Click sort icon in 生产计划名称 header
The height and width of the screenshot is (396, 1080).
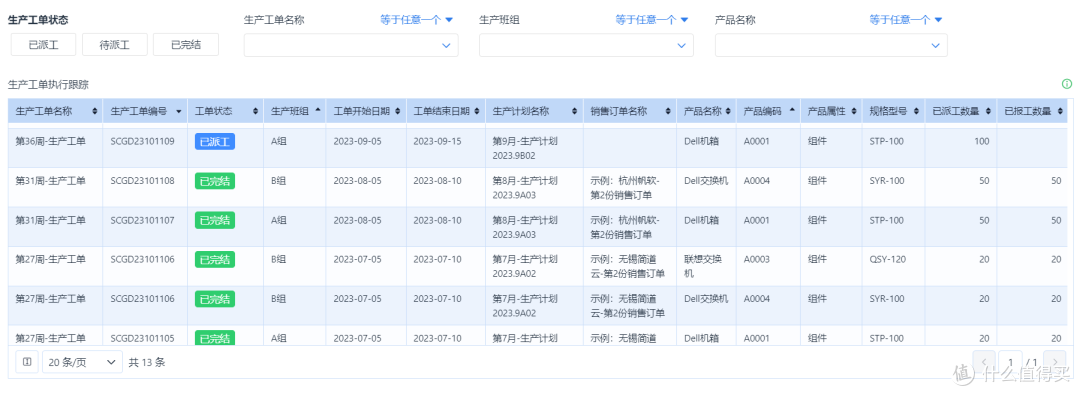[x=574, y=111]
